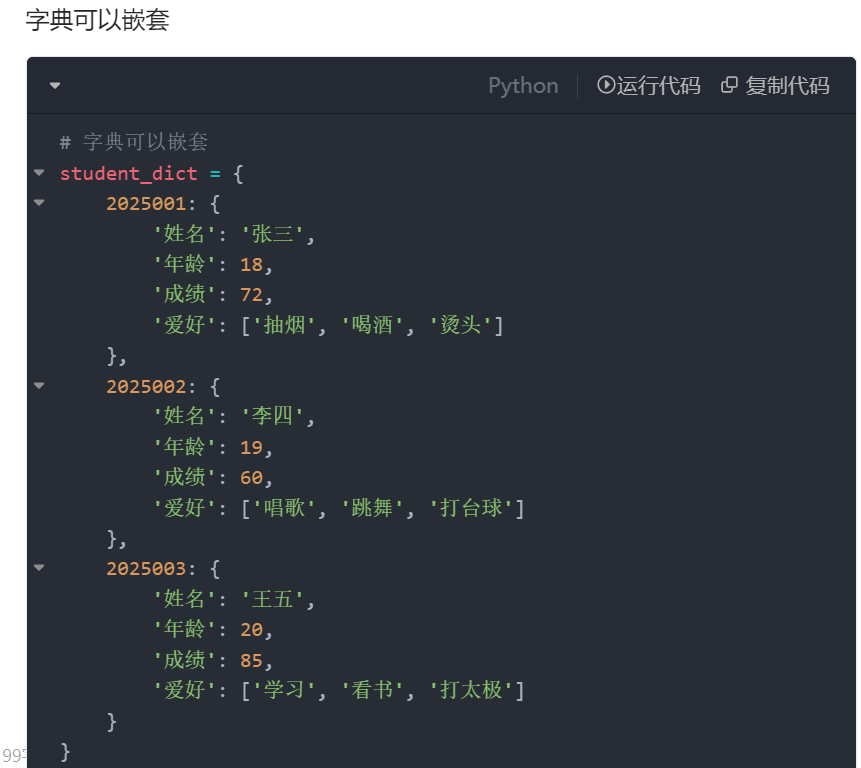Viewport: 861px width, 768px height.
Task: Fold the 2025003 block arrow
Action: click(39, 568)
